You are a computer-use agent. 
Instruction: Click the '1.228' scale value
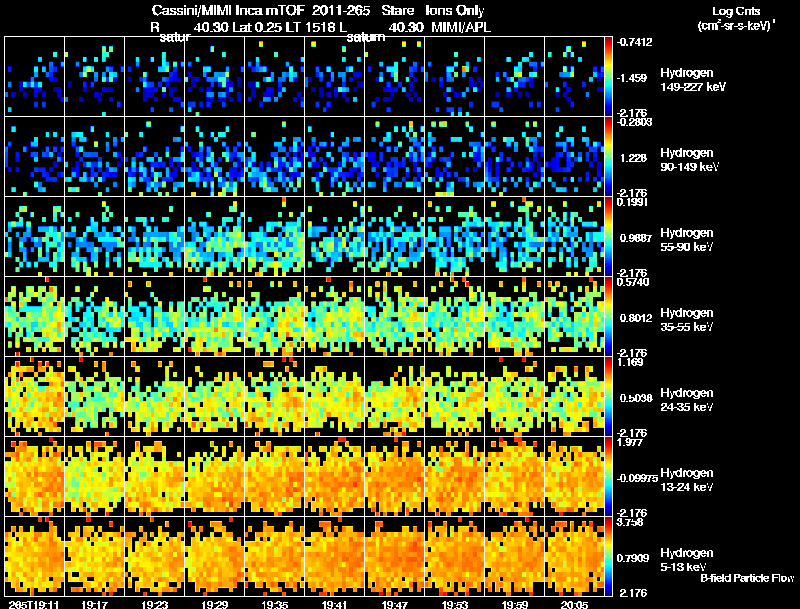pyautogui.click(x=633, y=158)
